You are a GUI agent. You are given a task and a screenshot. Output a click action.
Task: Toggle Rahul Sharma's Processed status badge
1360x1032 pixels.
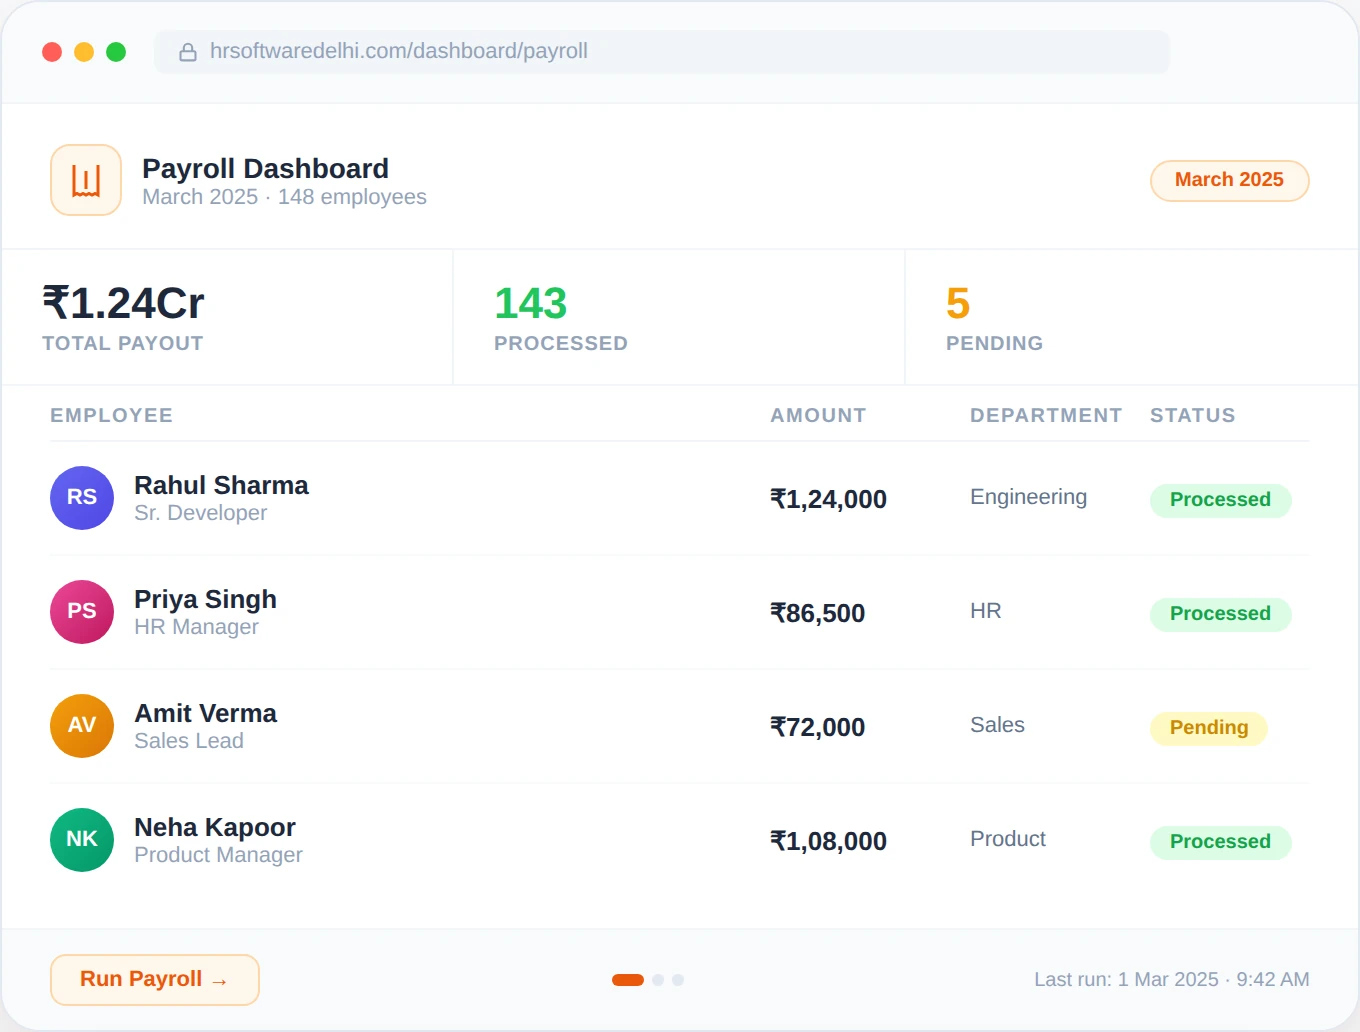[x=1220, y=500]
